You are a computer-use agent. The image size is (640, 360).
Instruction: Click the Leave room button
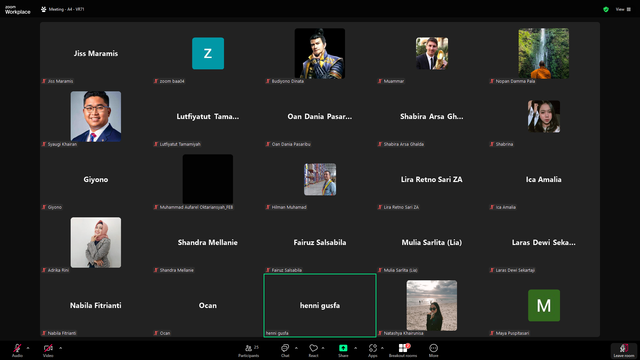coord(624,351)
